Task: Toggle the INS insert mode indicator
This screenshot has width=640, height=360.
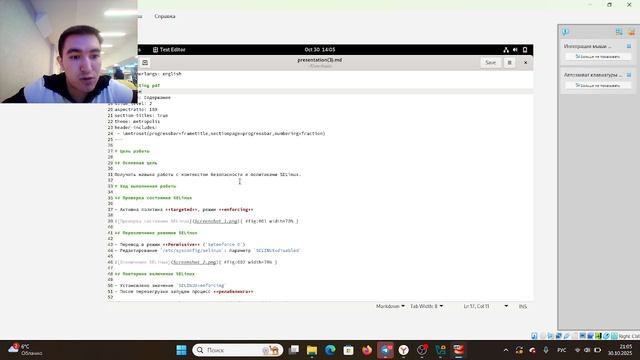Action: [x=522, y=306]
